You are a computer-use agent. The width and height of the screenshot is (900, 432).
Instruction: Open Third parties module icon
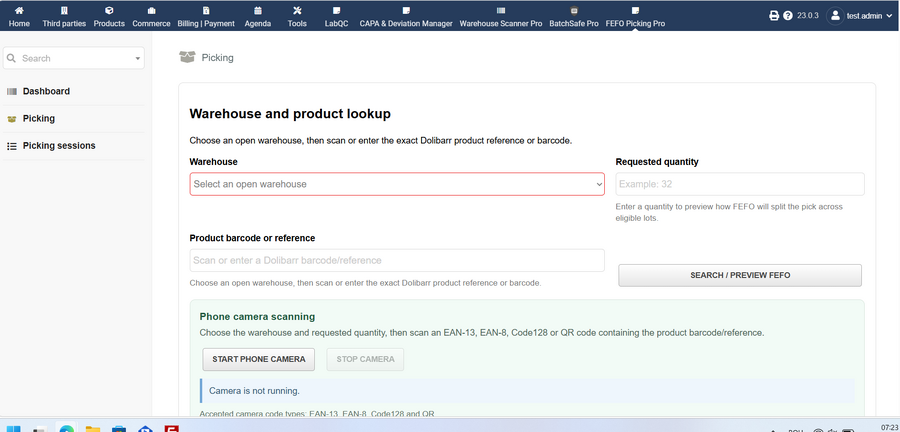click(x=64, y=10)
